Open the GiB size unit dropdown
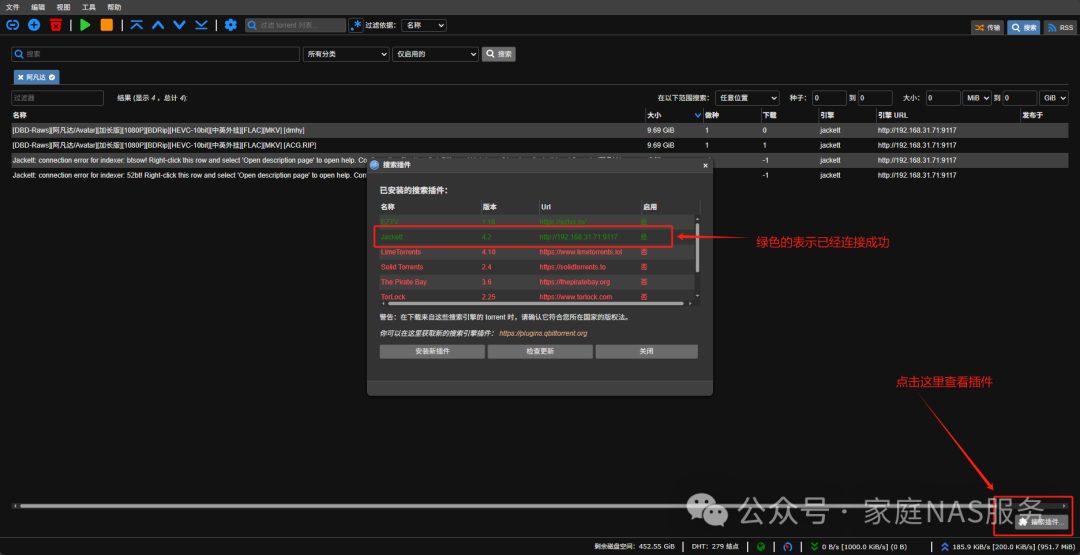This screenshot has width=1080, height=555. point(1054,98)
